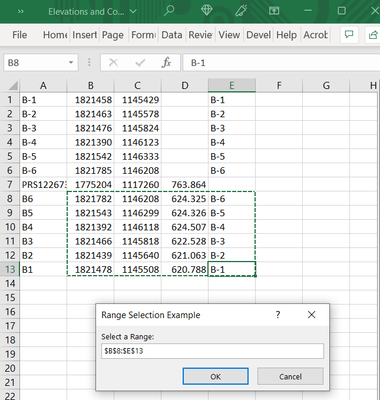Open the Acrobat tab
This screenshot has height=400, width=380.
tap(315, 35)
